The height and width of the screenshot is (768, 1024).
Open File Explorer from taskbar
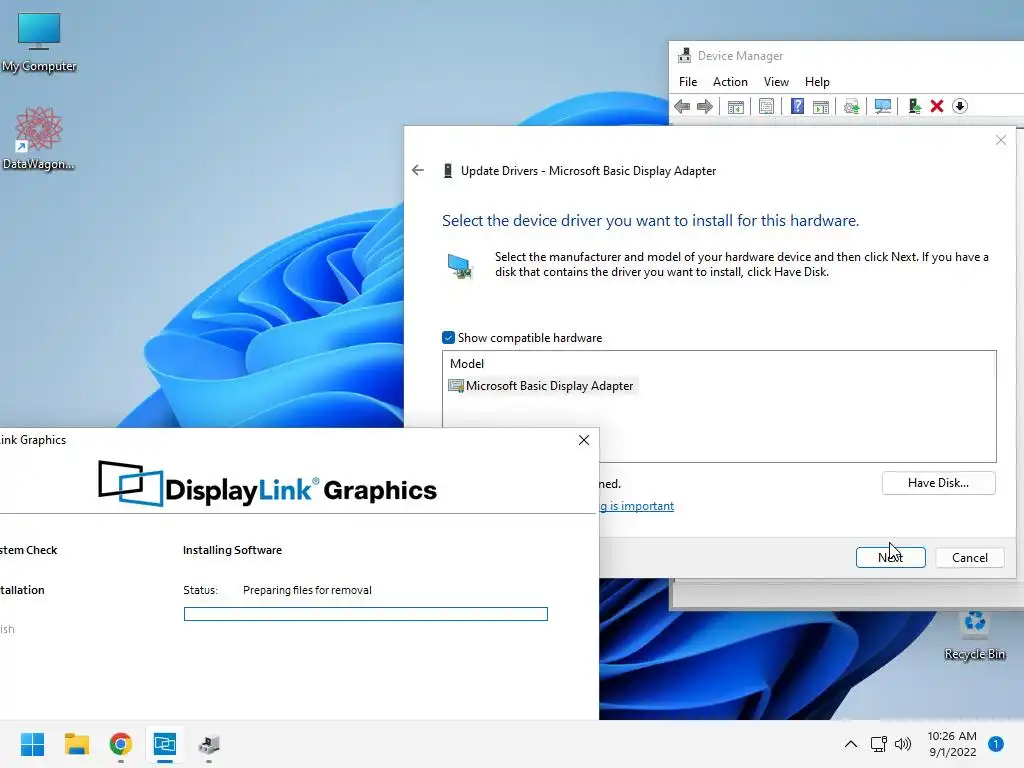(x=76, y=744)
